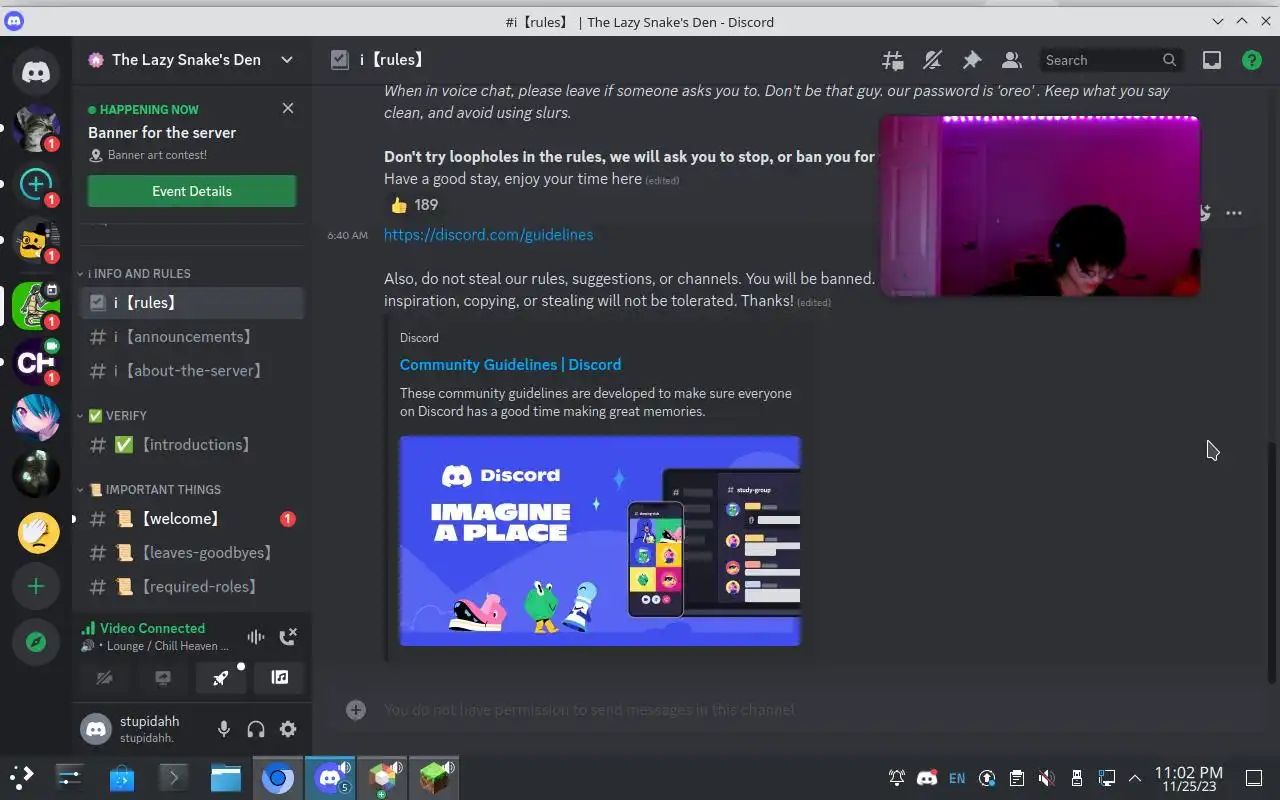Viewport: 1280px width, 800px height.
Task: Click the message attachment plus button
Action: coord(356,709)
